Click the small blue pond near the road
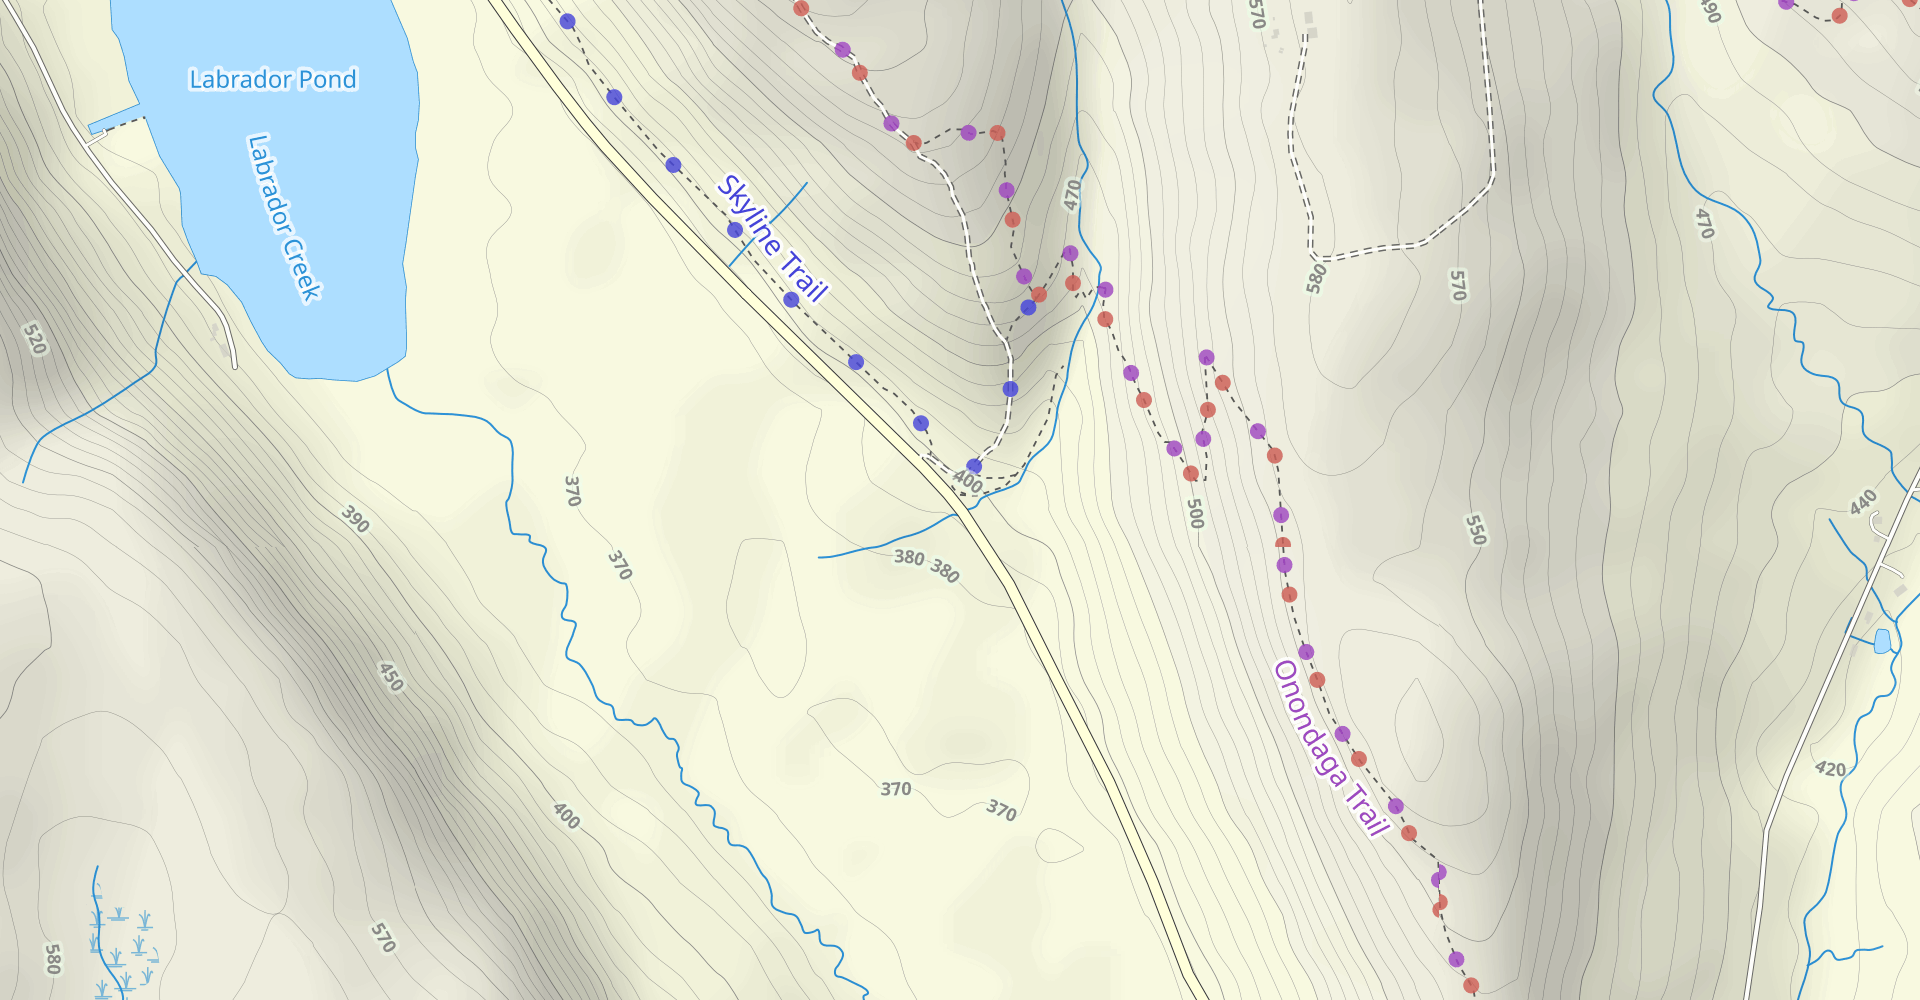Image resolution: width=1920 pixels, height=1000 pixels. tap(1882, 641)
